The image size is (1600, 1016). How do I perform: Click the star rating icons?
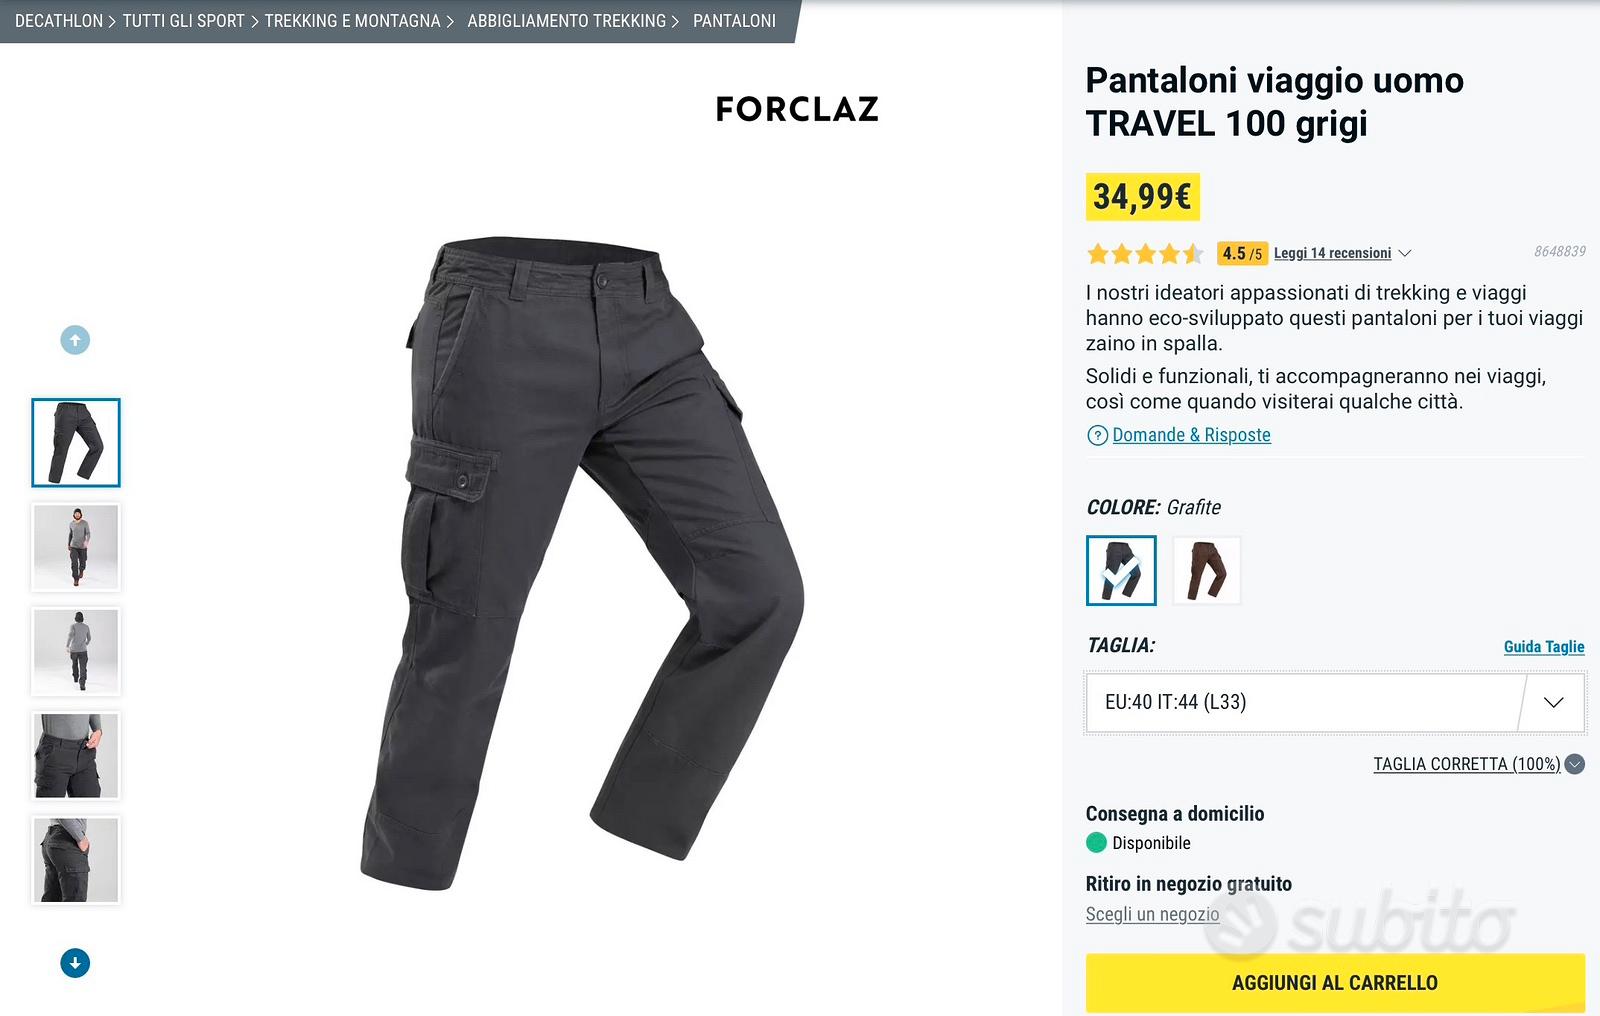pos(1145,253)
